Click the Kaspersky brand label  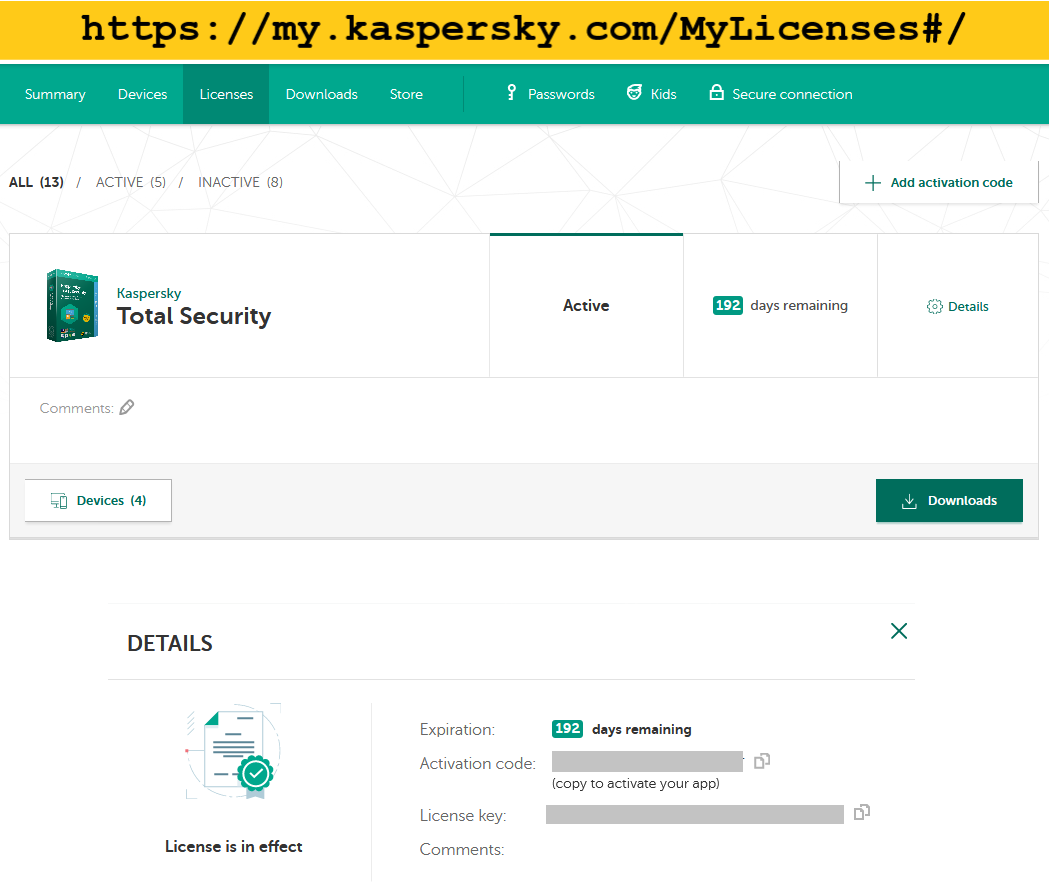tap(149, 293)
